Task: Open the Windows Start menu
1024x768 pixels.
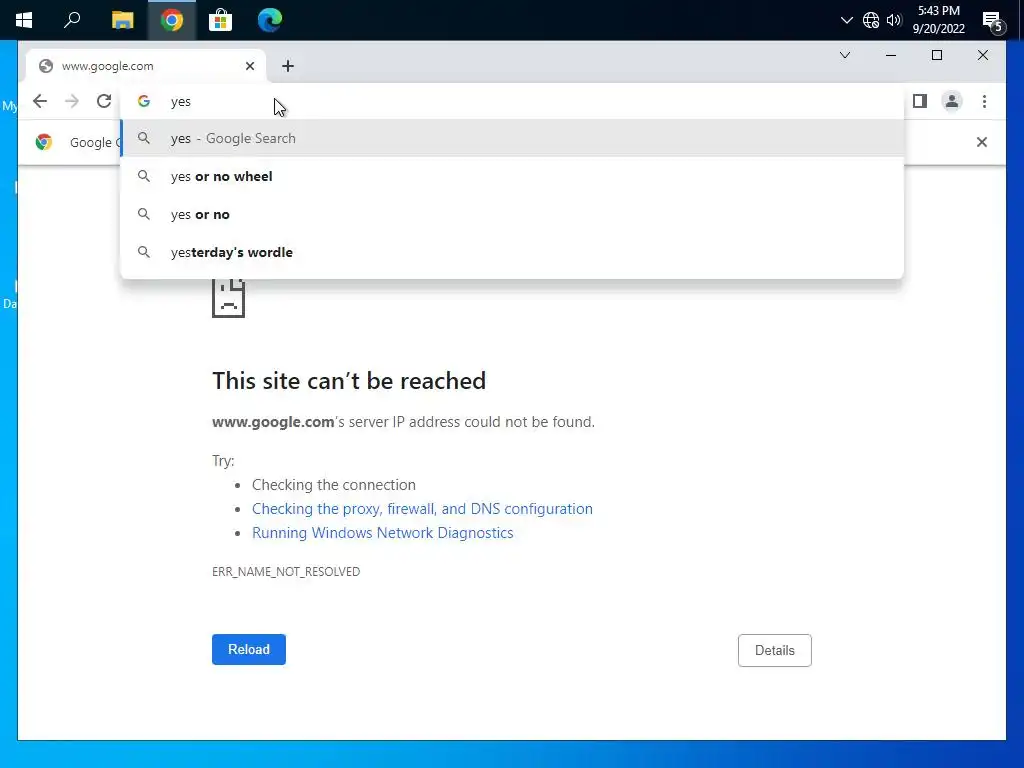Action: coord(24,20)
